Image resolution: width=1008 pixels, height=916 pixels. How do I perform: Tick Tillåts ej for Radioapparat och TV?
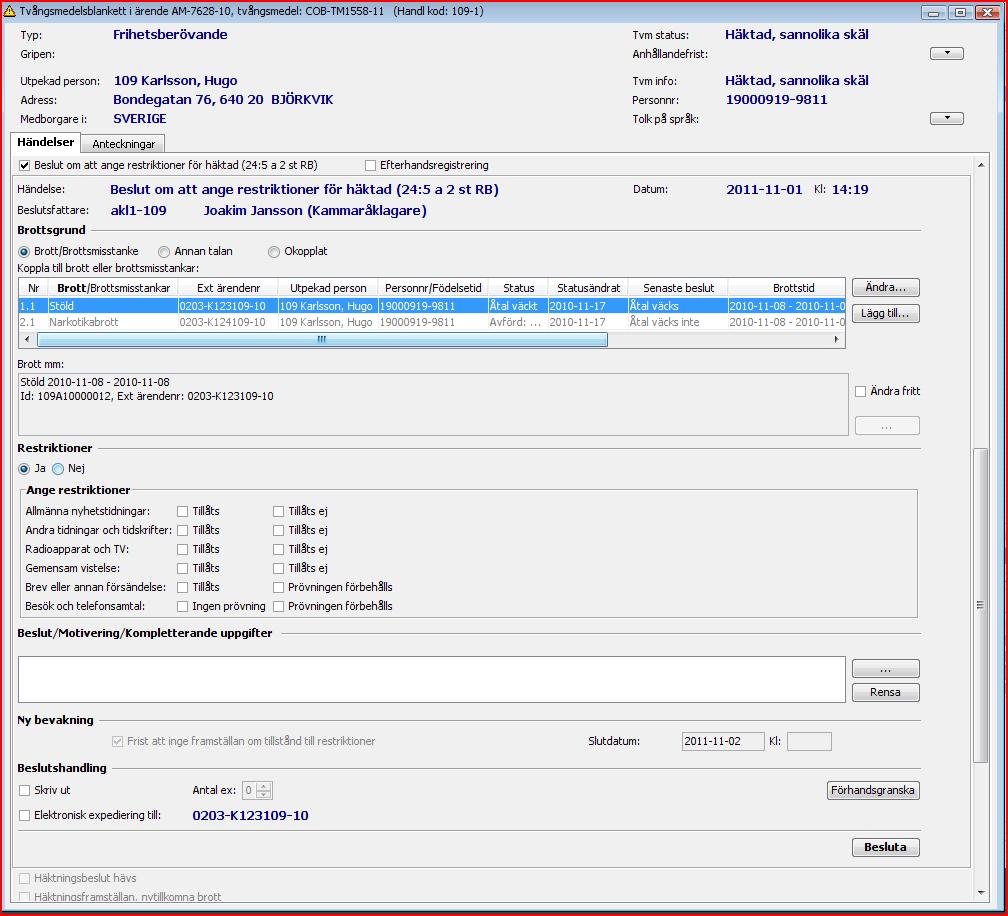(278, 550)
